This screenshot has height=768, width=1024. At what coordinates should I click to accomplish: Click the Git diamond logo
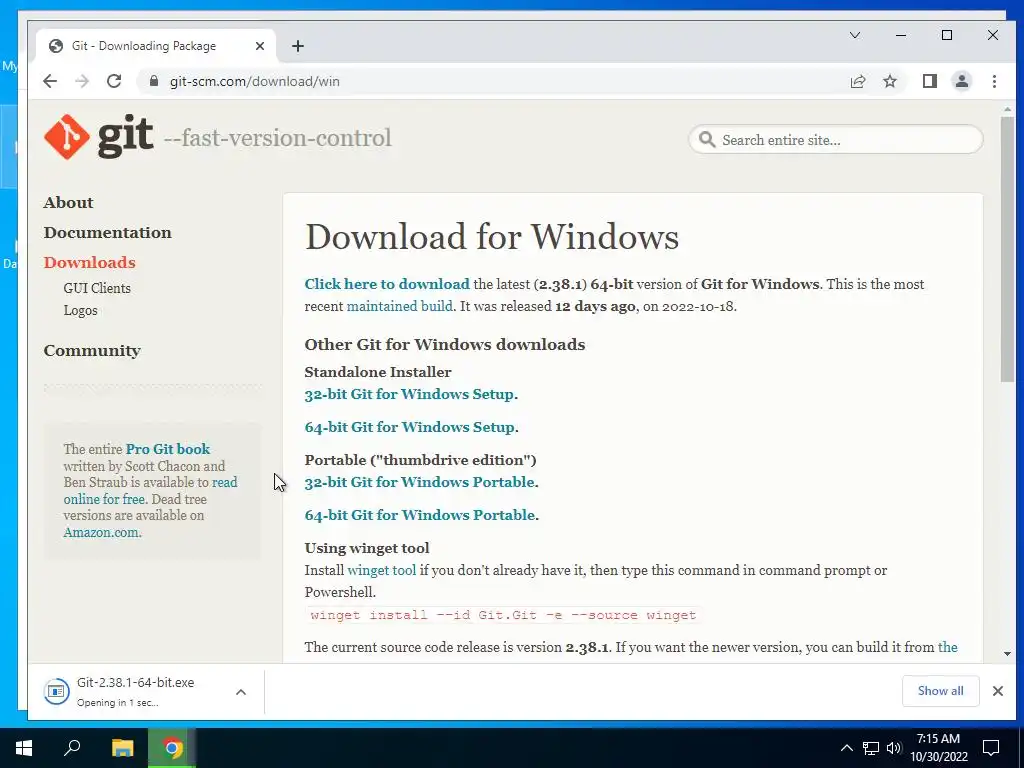point(67,137)
